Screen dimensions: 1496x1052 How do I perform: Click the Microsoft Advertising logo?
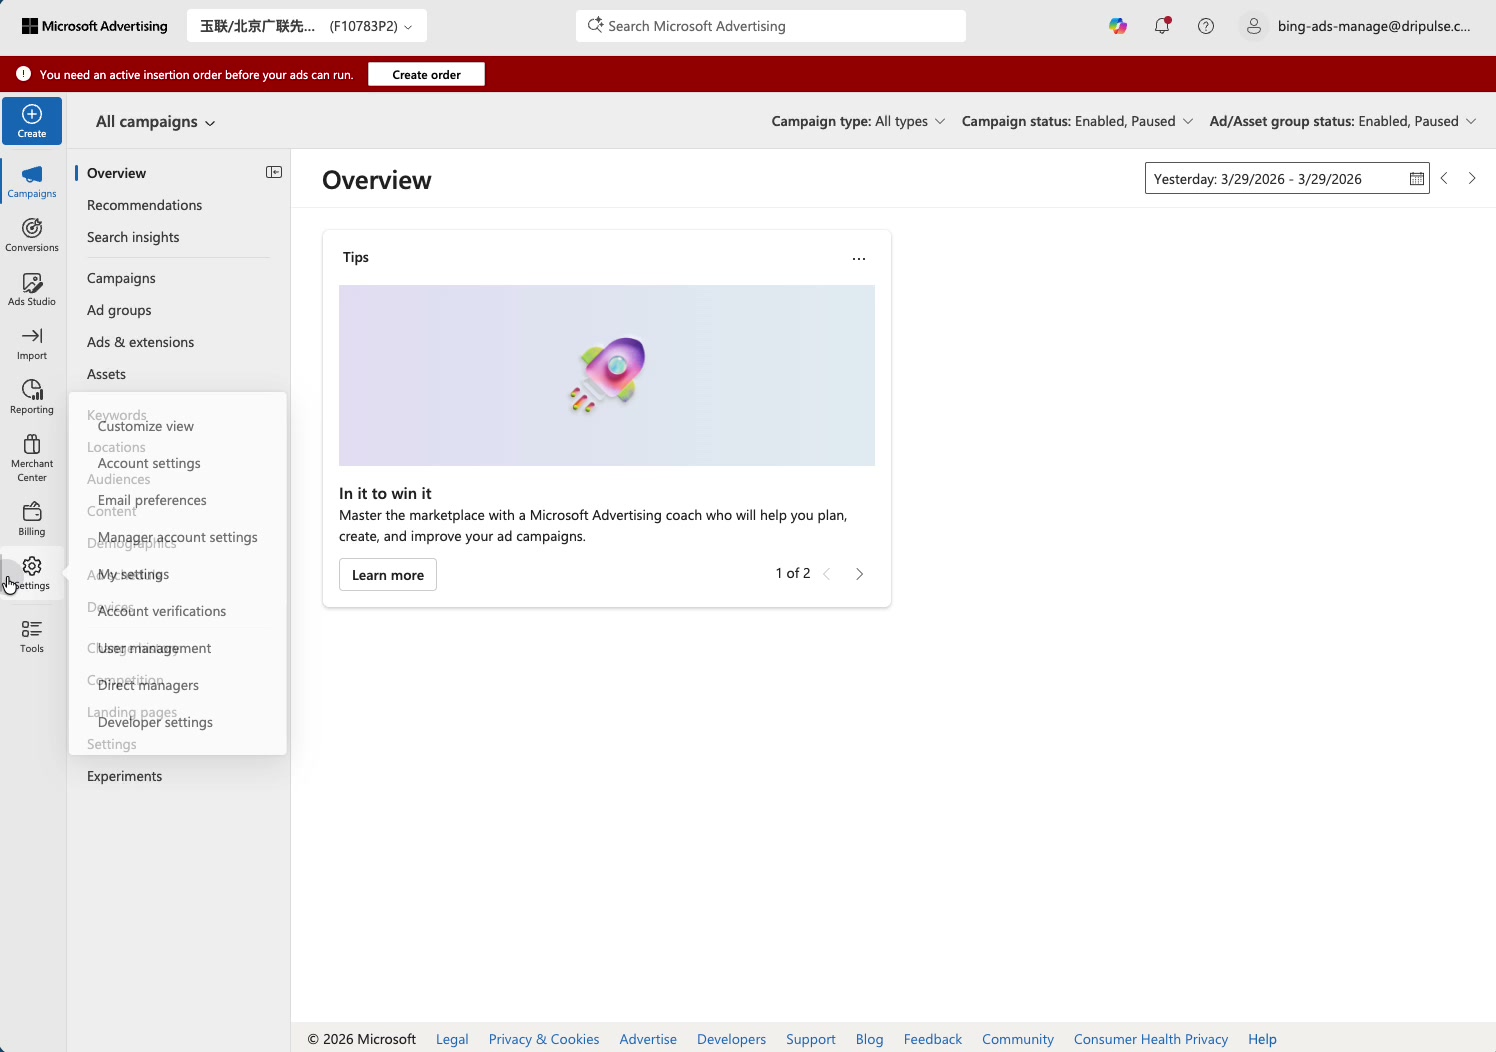point(95,26)
